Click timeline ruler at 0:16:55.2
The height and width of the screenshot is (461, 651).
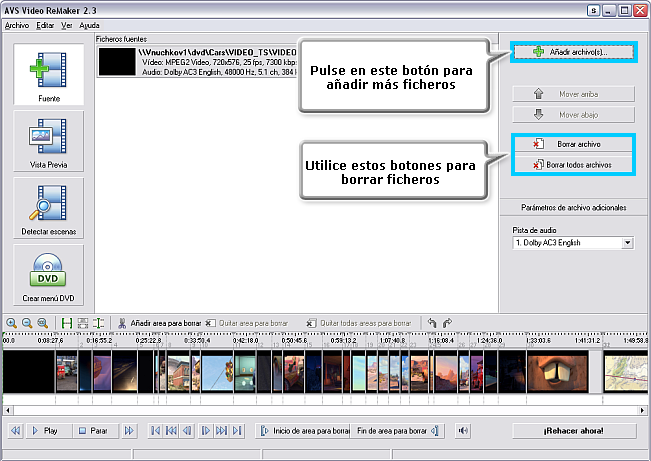point(99,340)
